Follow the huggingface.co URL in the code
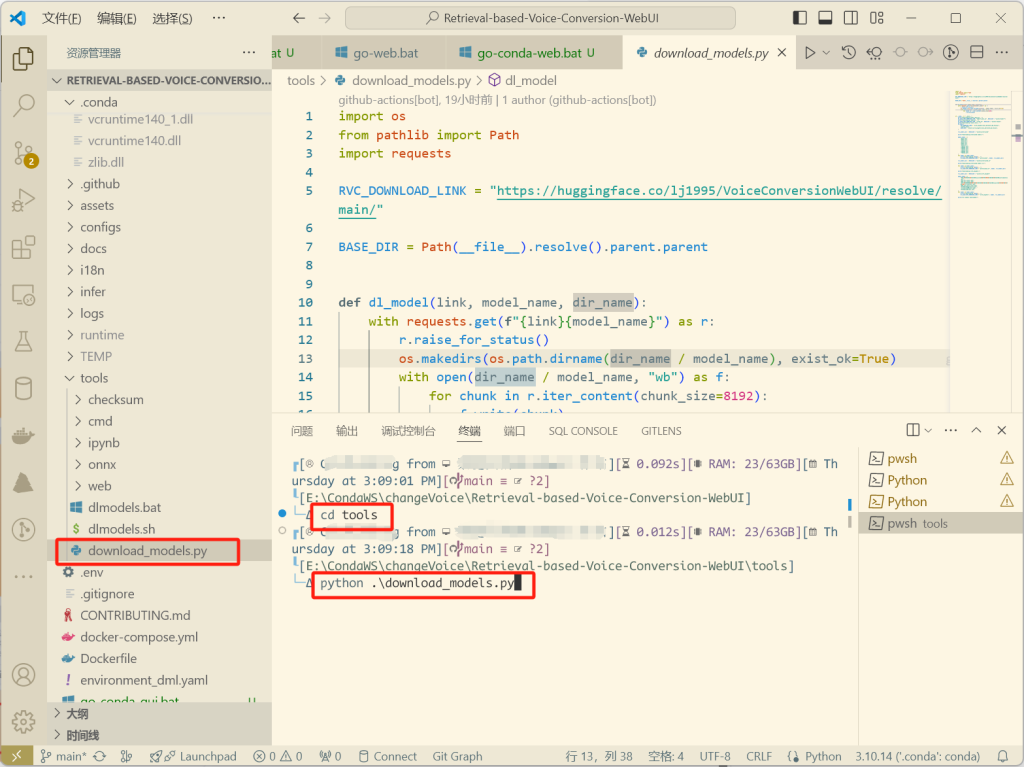Image resolution: width=1024 pixels, height=767 pixels. (x=718, y=191)
